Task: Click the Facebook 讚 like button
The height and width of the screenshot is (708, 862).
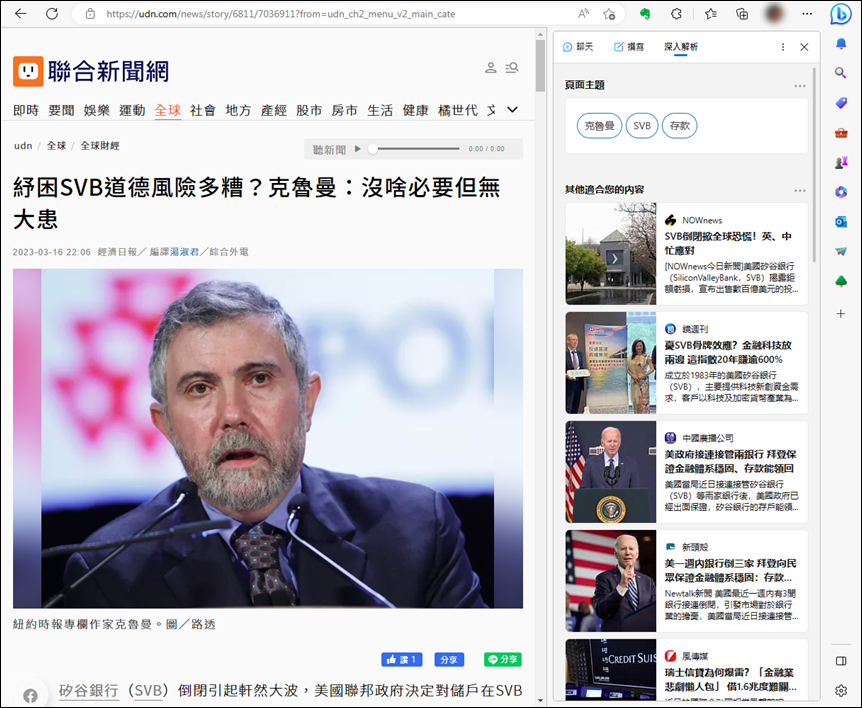Action: (402, 659)
